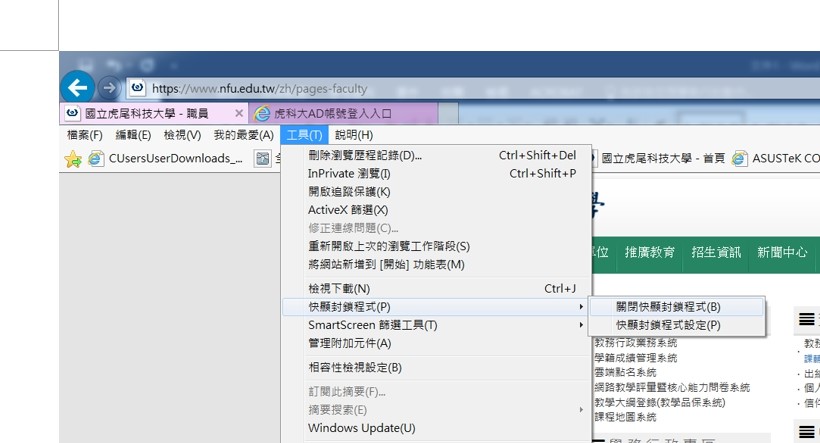Viewport: 820px width, 443px height.
Task: Open 課程地圖系統 link
Action: point(625,417)
